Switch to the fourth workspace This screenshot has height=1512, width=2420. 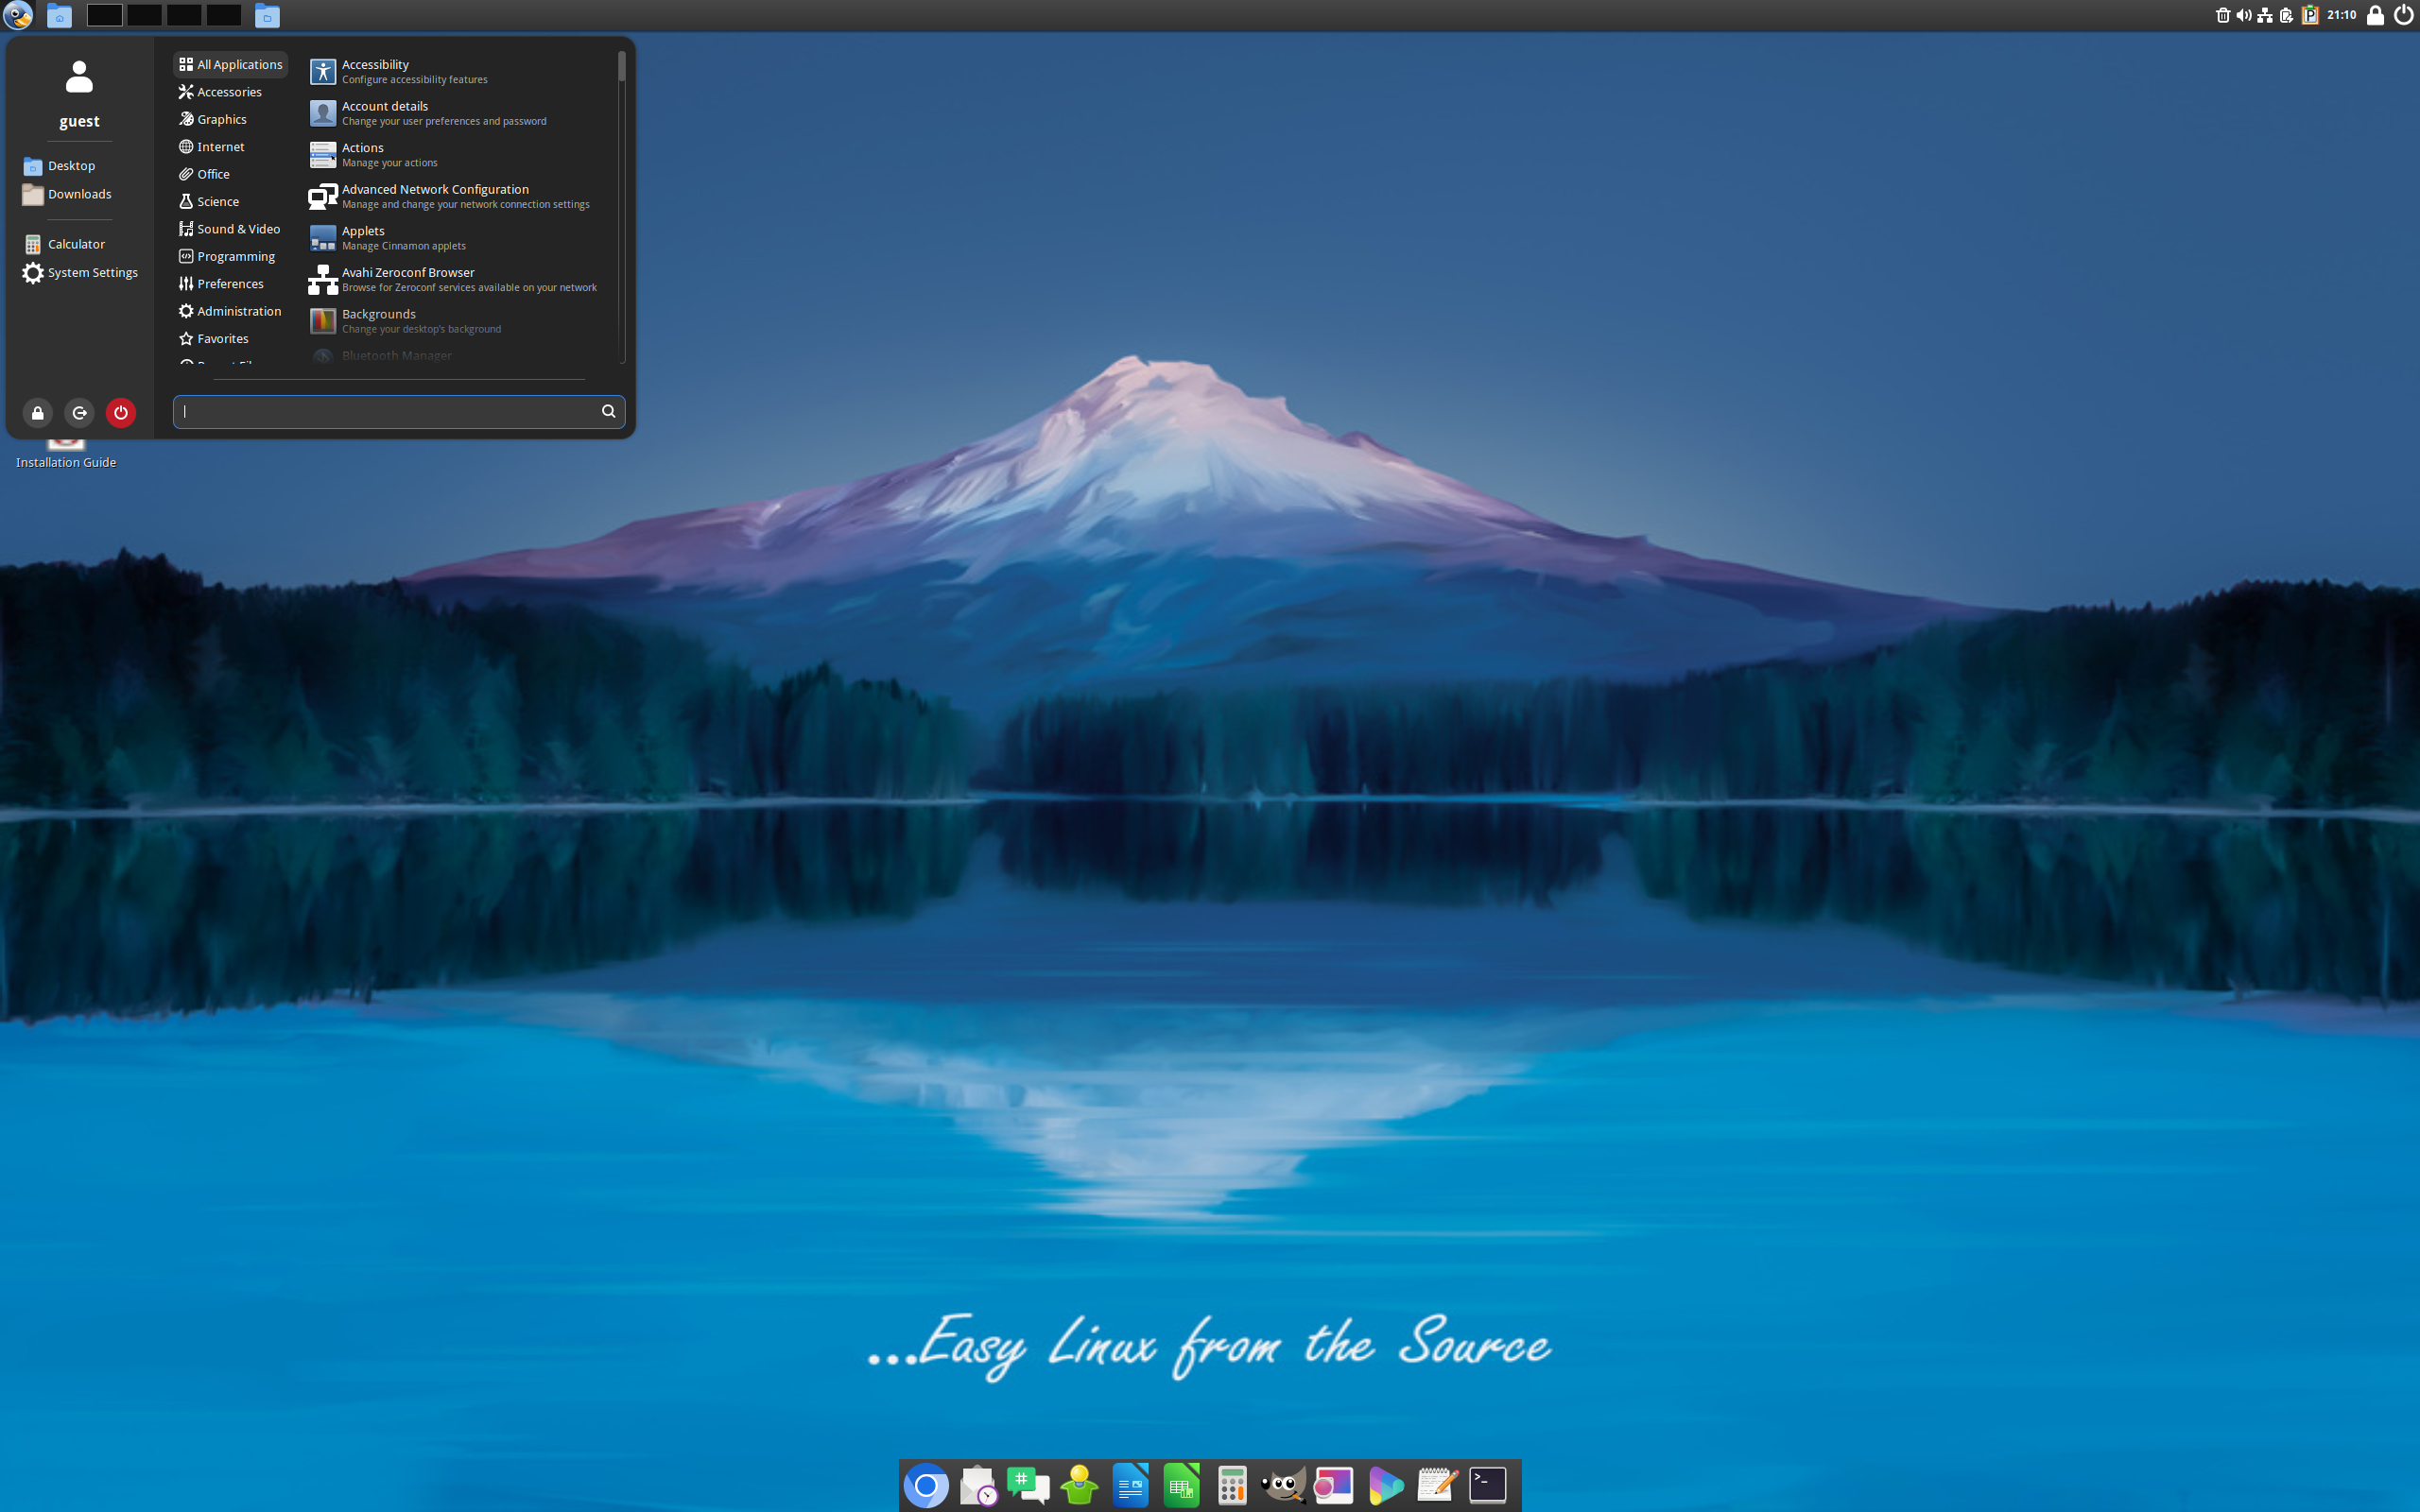pos(224,15)
